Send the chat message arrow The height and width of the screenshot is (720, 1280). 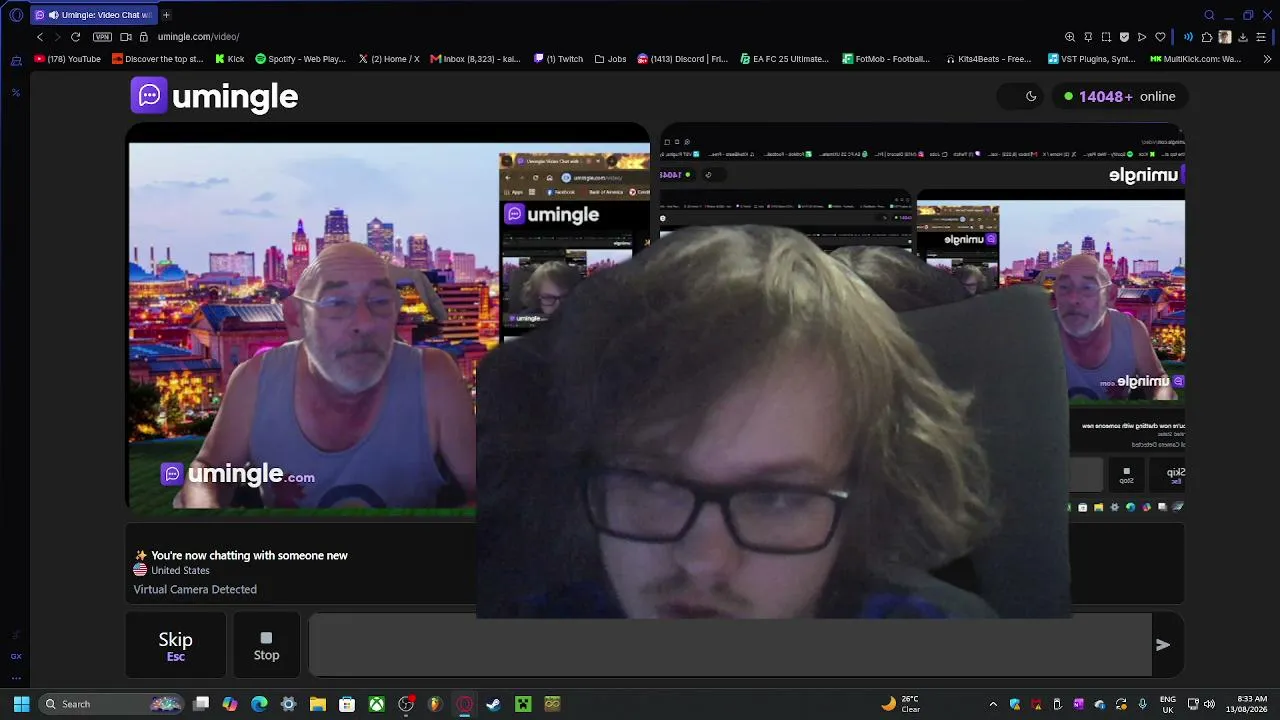click(1163, 645)
